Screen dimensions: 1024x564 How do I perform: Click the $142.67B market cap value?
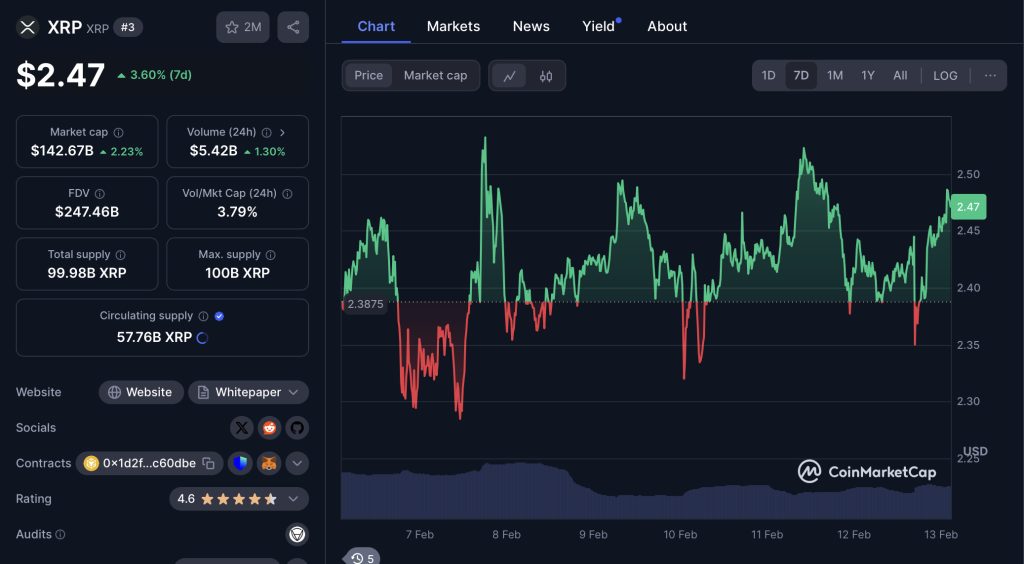pyautogui.click(x=62, y=151)
